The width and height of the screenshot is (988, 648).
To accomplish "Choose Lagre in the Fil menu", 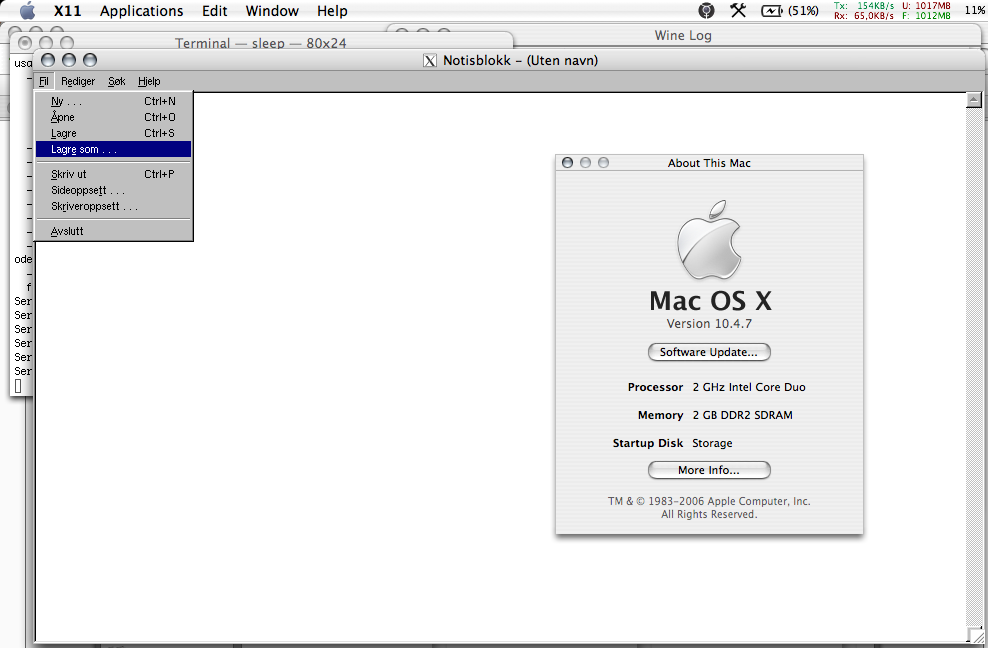I will (113, 133).
